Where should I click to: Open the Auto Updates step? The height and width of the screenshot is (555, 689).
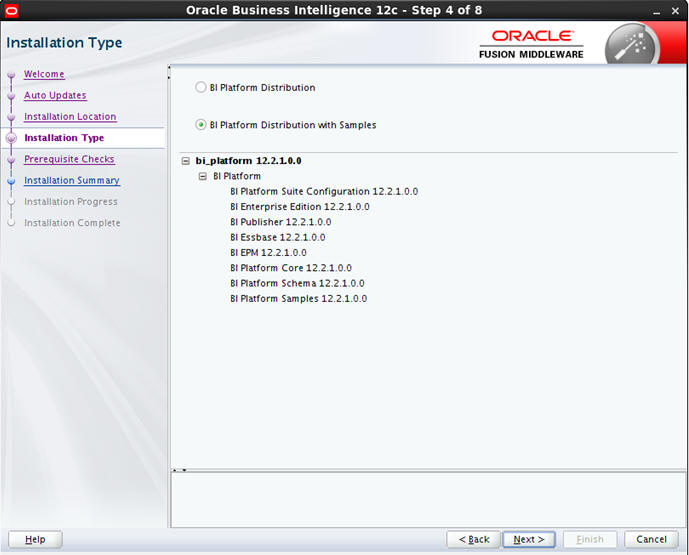pyautogui.click(x=55, y=95)
